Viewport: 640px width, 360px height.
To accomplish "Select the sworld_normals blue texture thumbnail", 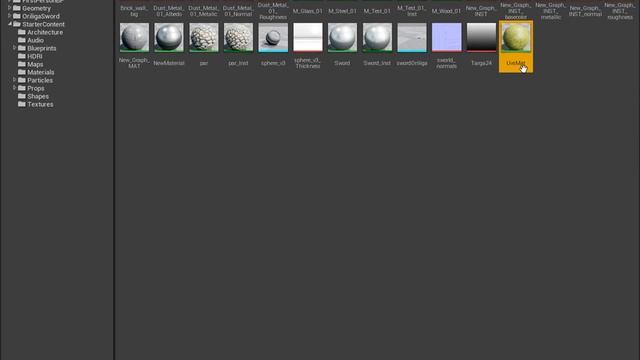I will tap(447, 38).
